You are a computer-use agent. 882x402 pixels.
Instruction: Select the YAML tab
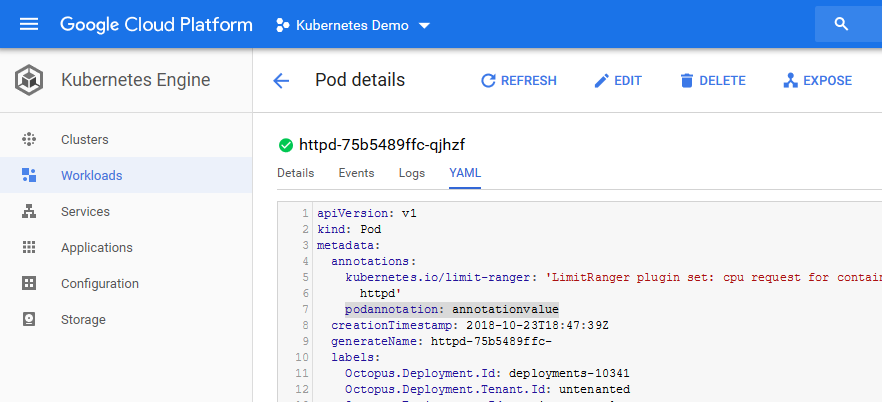coord(465,173)
